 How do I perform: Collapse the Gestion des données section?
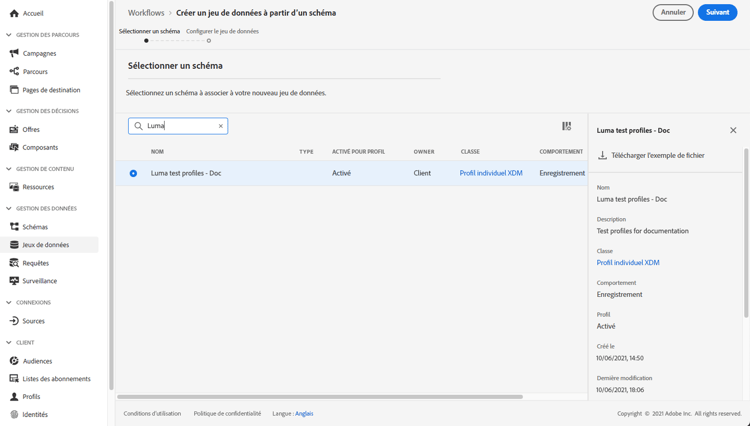point(9,208)
